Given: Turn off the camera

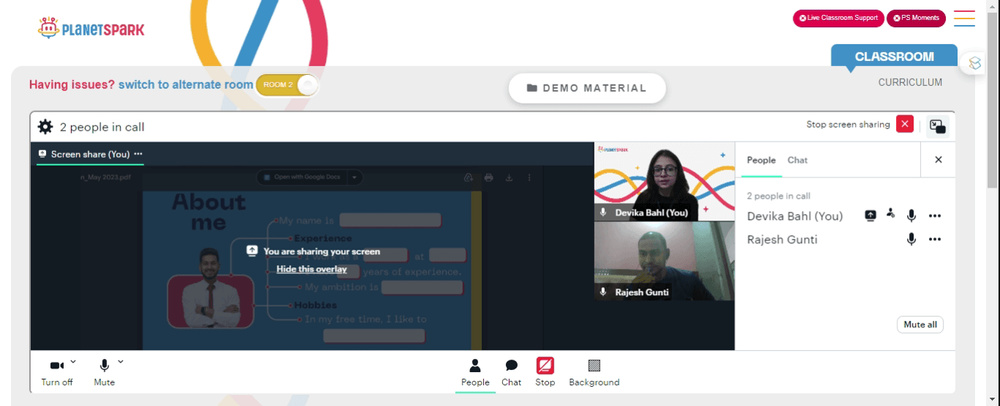Looking at the screenshot, I should (x=57, y=372).
